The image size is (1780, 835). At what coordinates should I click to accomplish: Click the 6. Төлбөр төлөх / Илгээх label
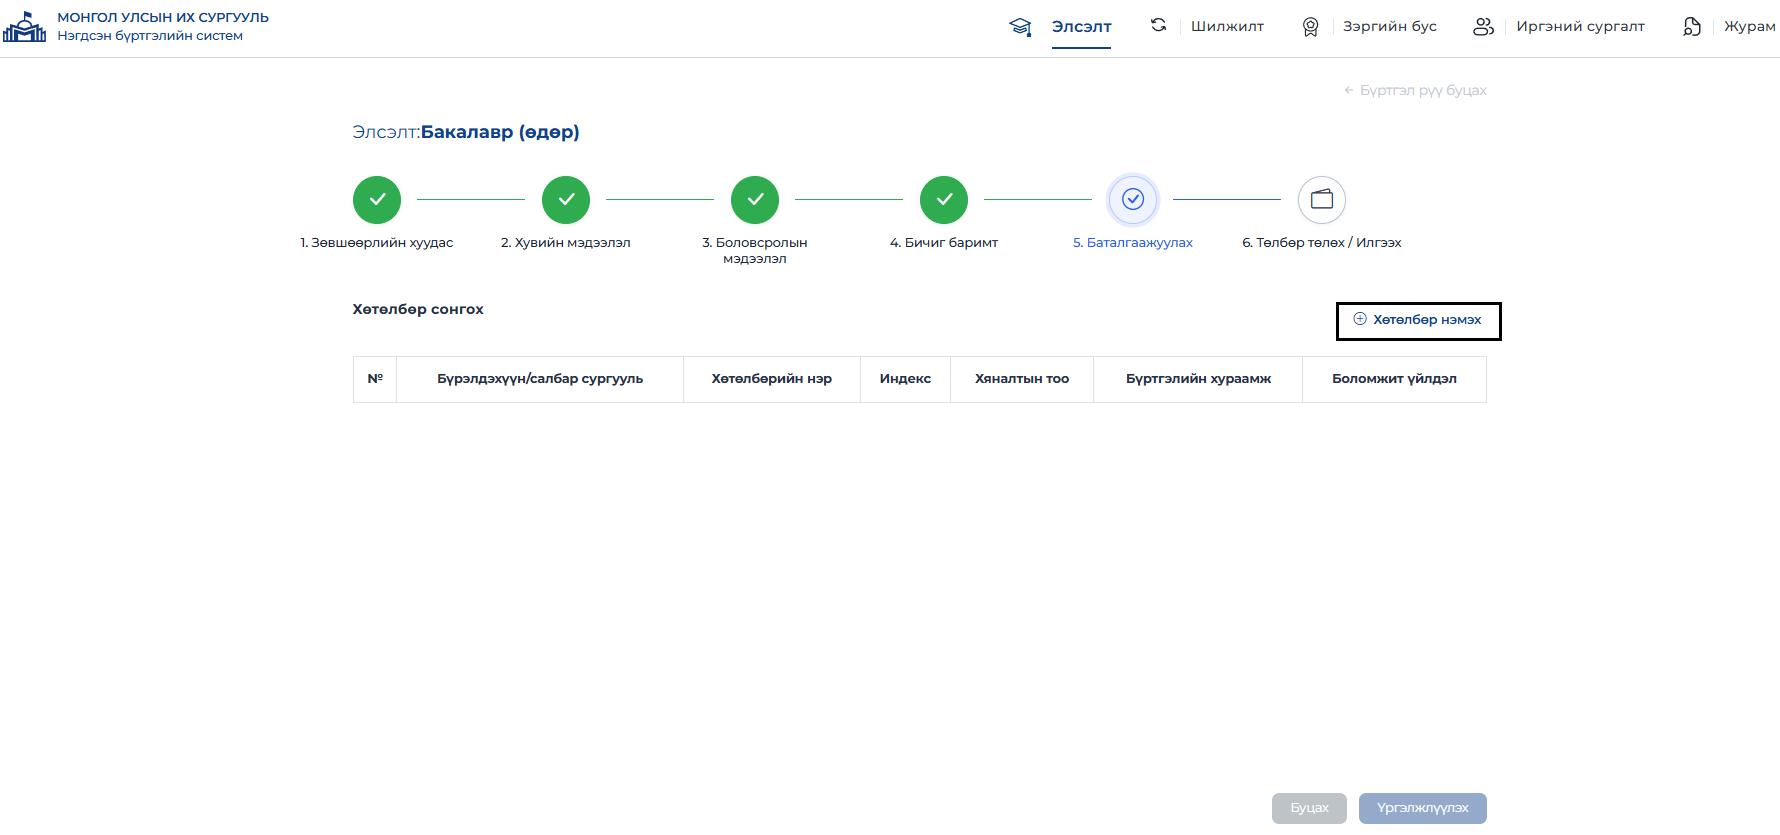tap(1322, 243)
